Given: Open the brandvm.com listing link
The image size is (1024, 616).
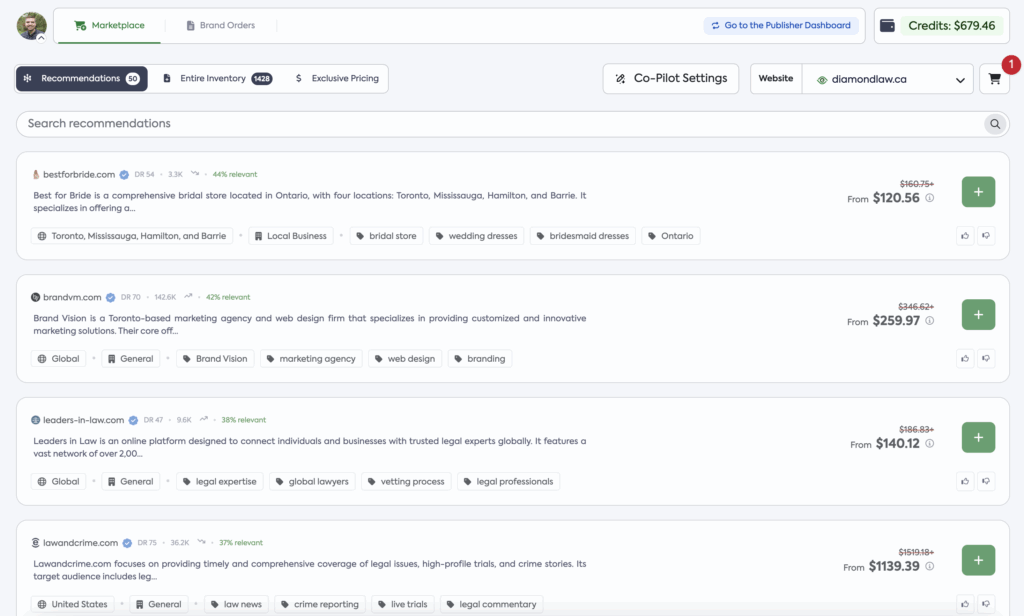Looking at the screenshot, I should pos(72,297).
